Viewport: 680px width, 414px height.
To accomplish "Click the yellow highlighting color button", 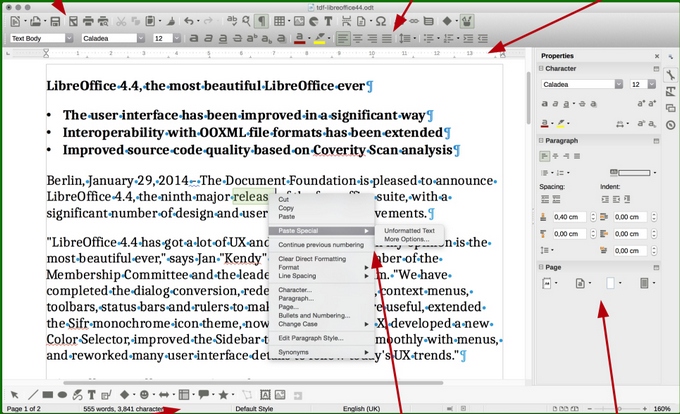I will coord(320,39).
